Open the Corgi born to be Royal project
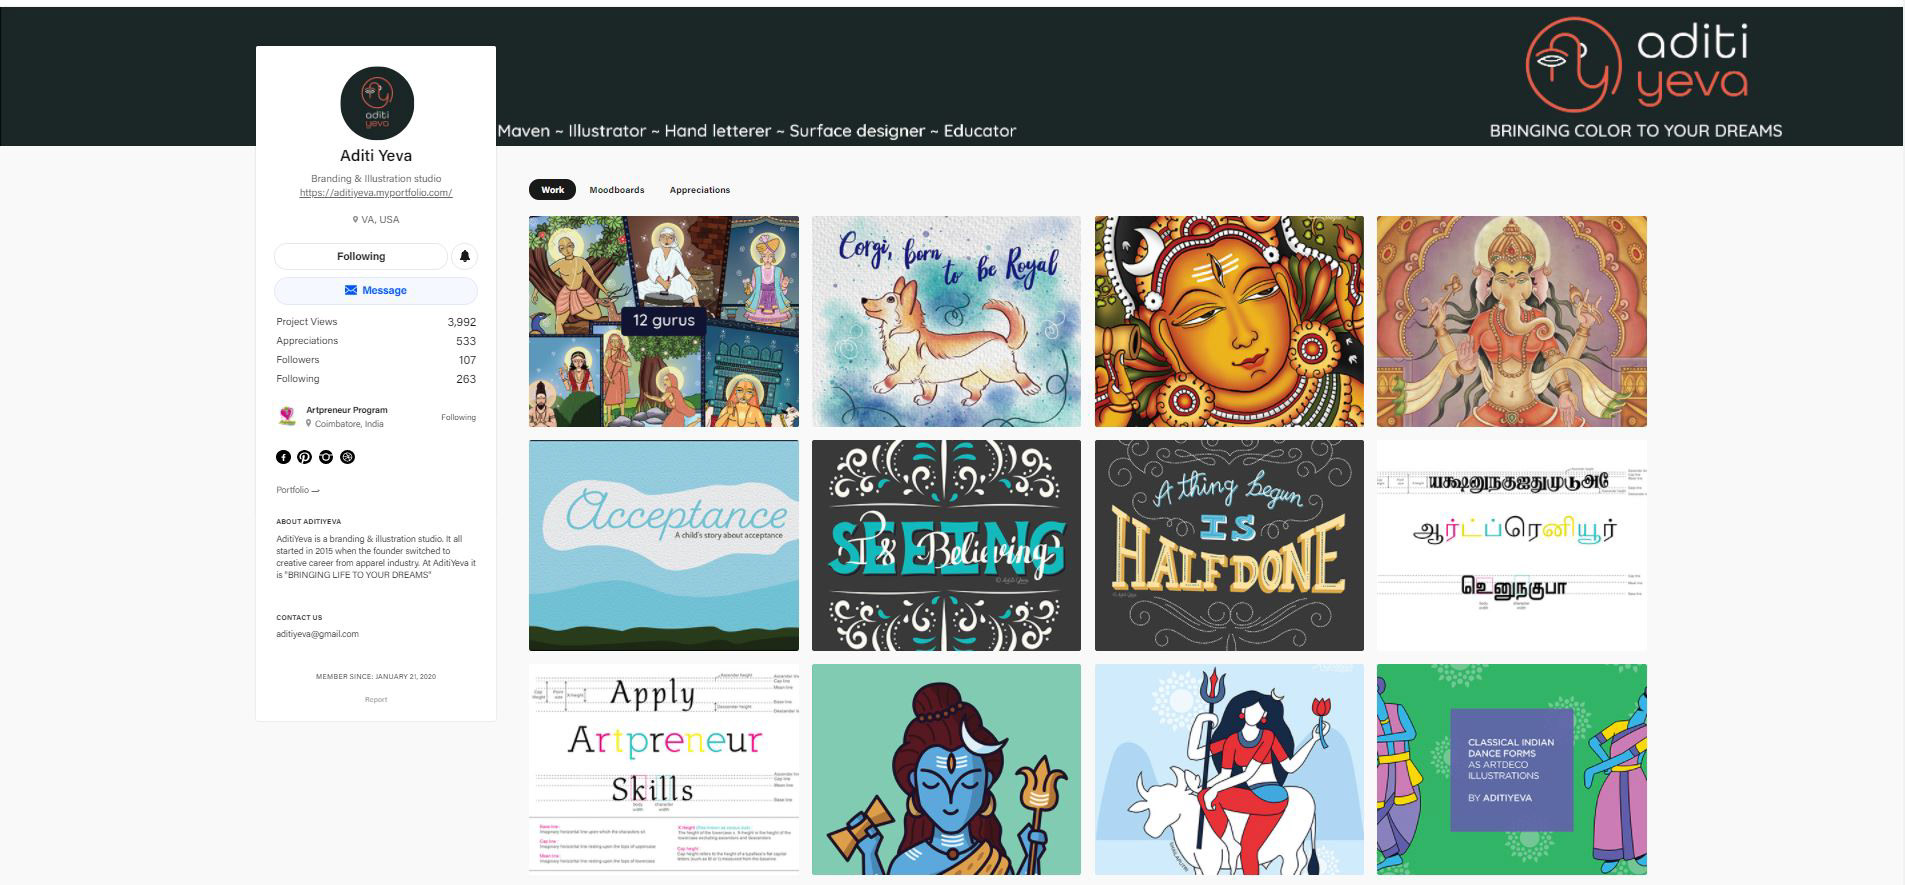 [x=946, y=321]
